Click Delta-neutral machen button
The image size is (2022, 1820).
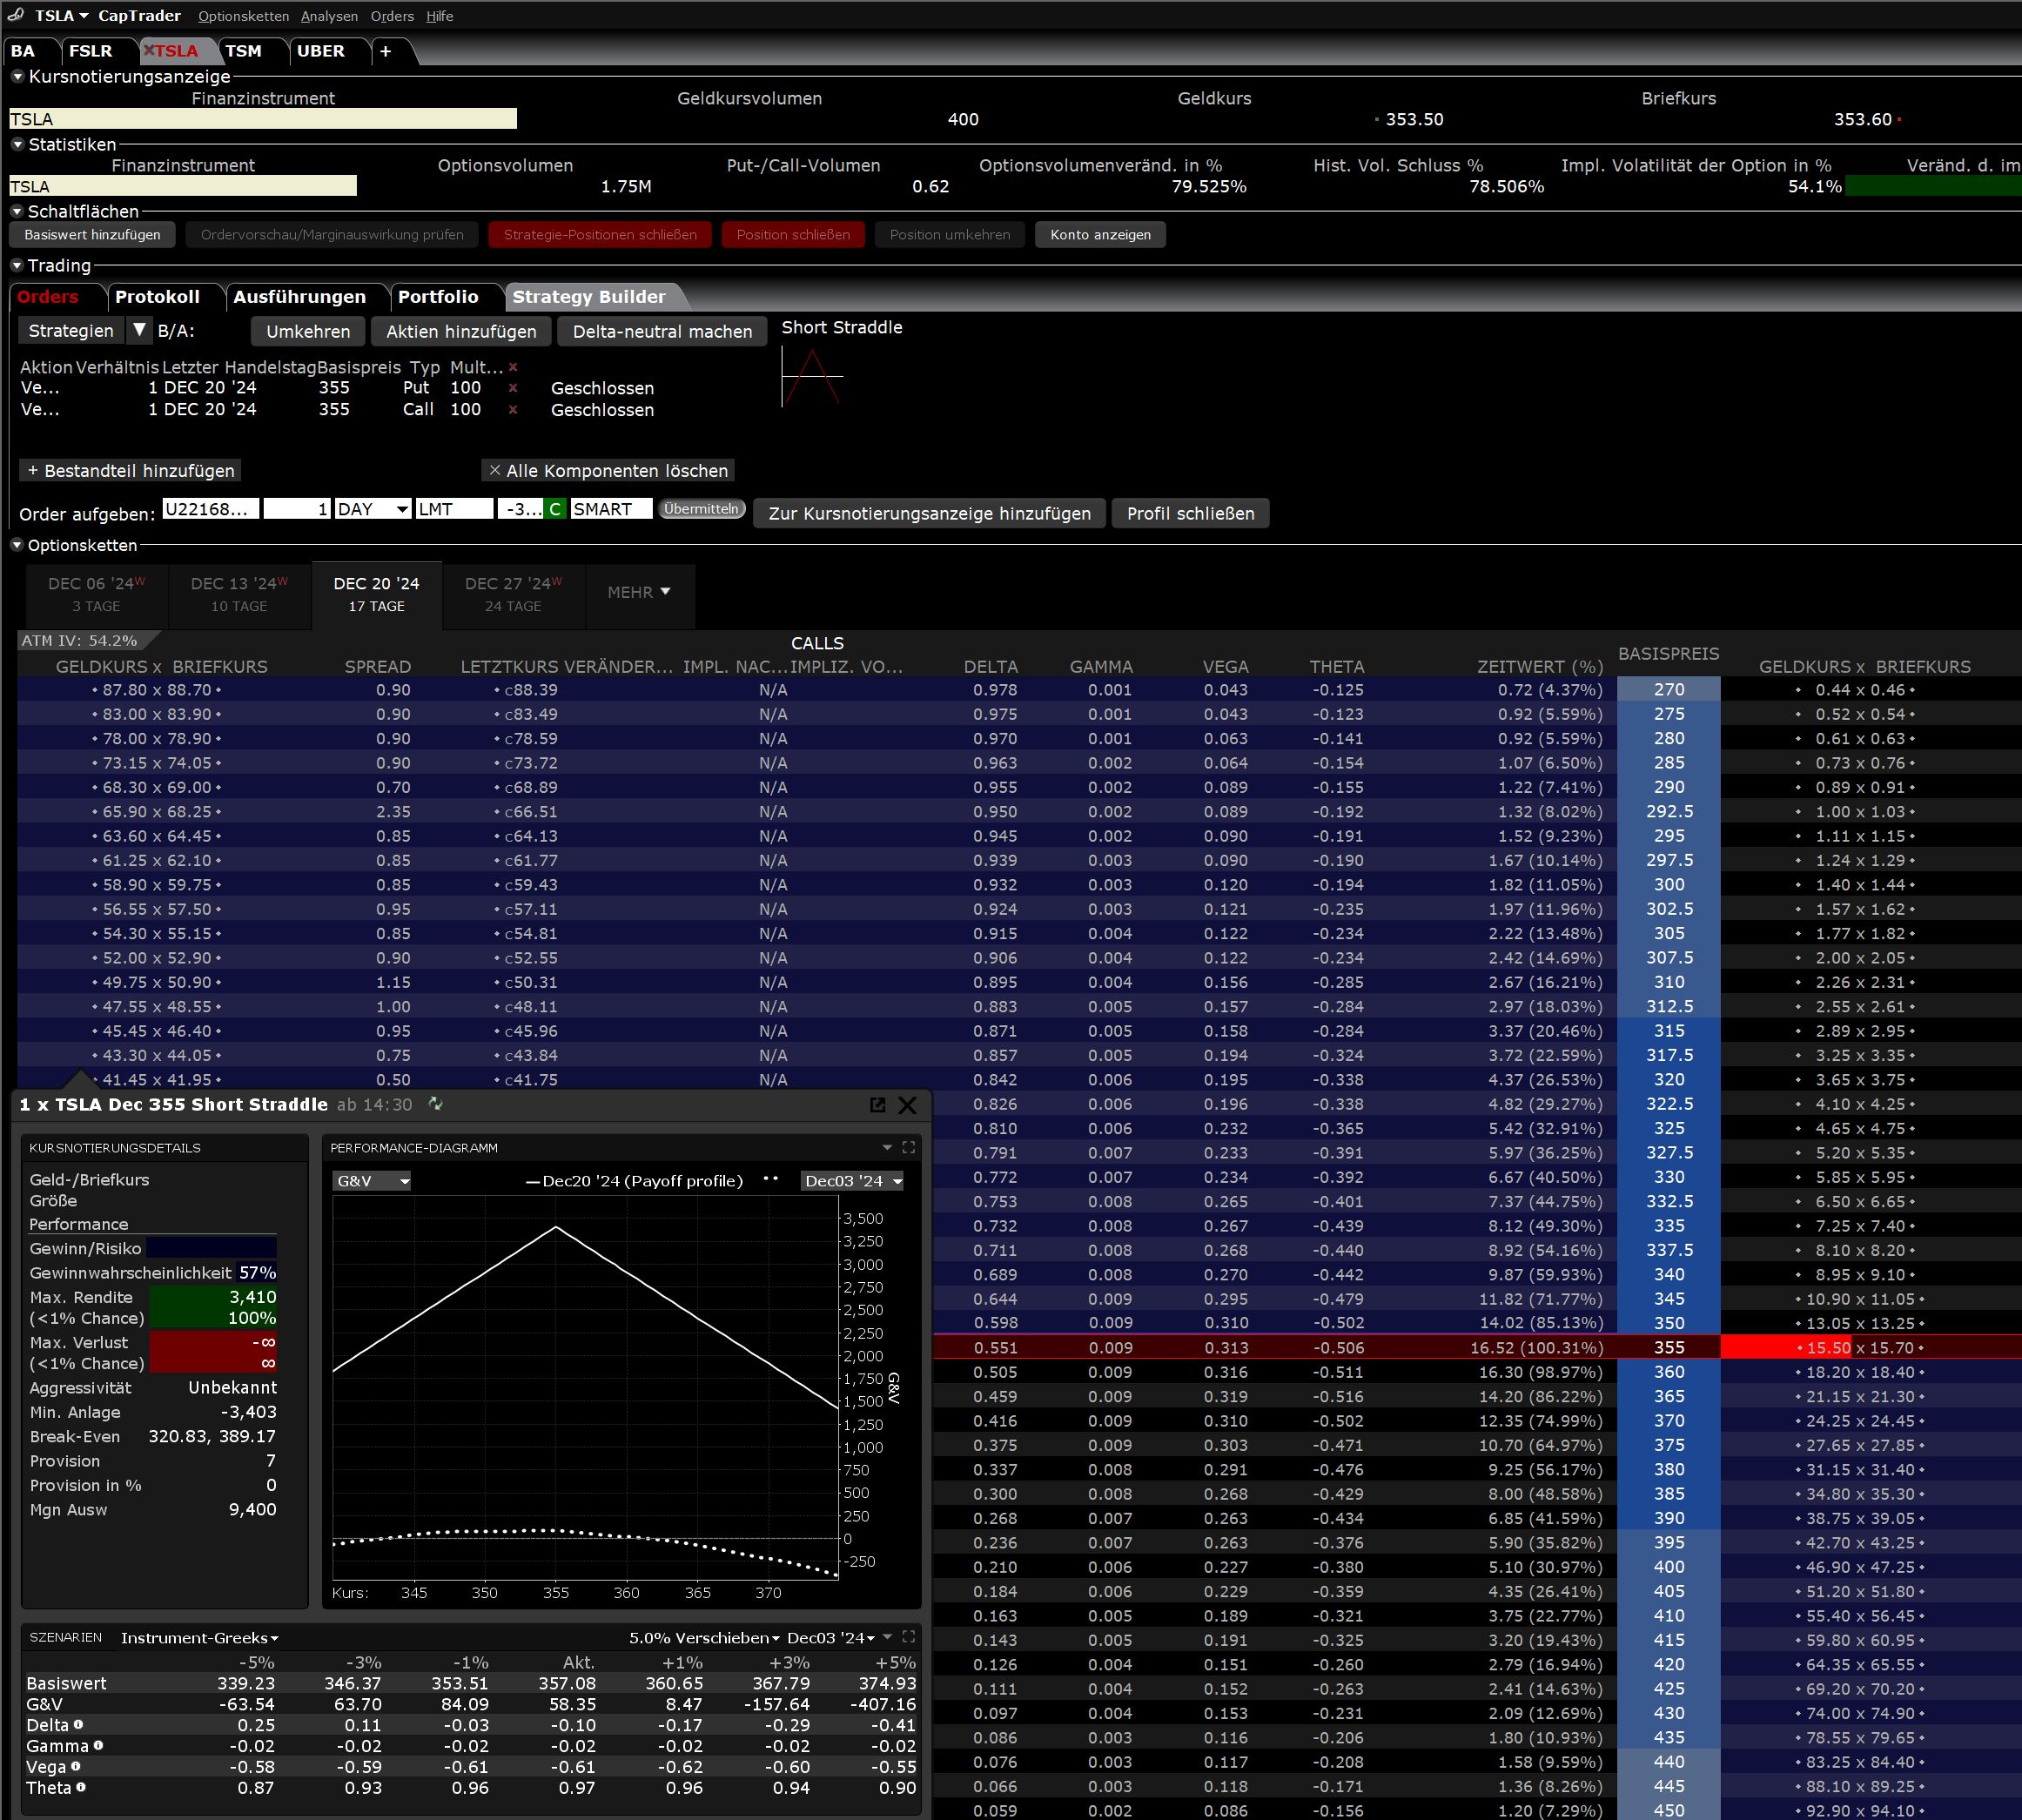[x=662, y=331]
